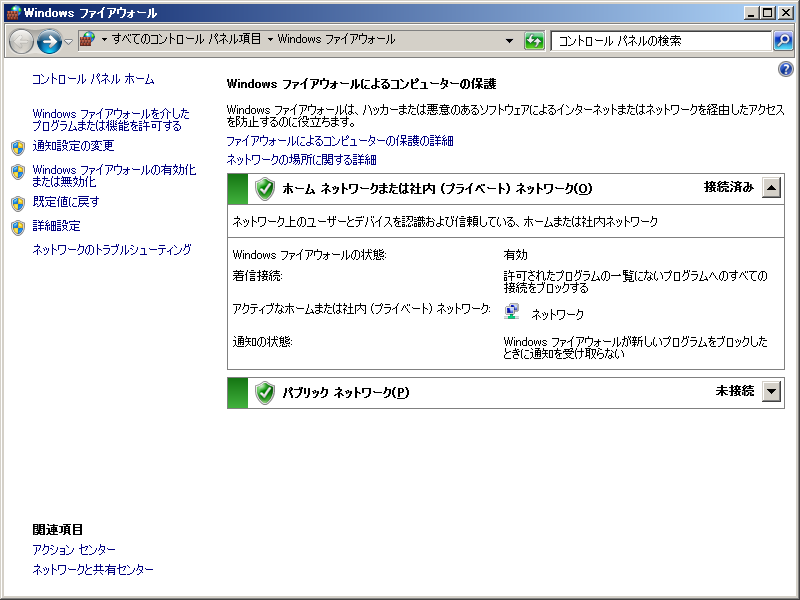Image resolution: width=800 pixels, height=600 pixels.
Task: Click 着信接続: label
Action: pyautogui.click(x=257, y=276)
